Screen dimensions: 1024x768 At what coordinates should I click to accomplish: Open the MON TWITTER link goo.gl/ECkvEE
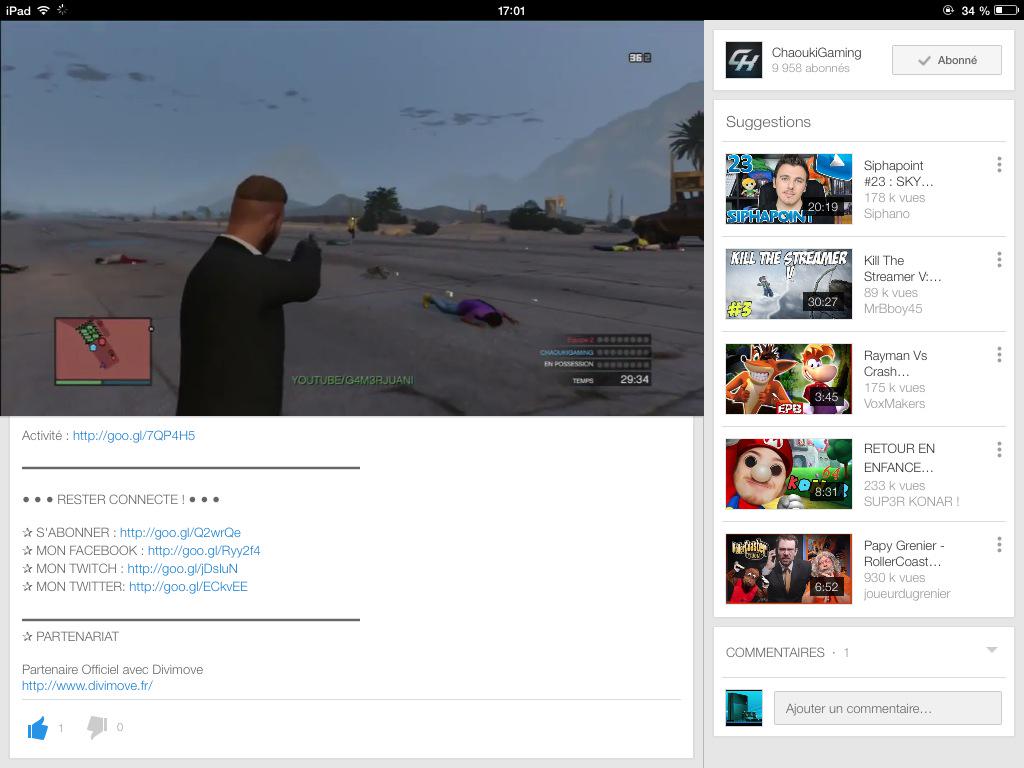click(188, 586)
